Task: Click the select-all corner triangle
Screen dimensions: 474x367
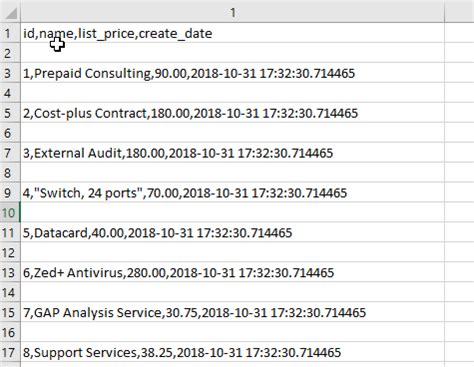Action: (10, 13)
